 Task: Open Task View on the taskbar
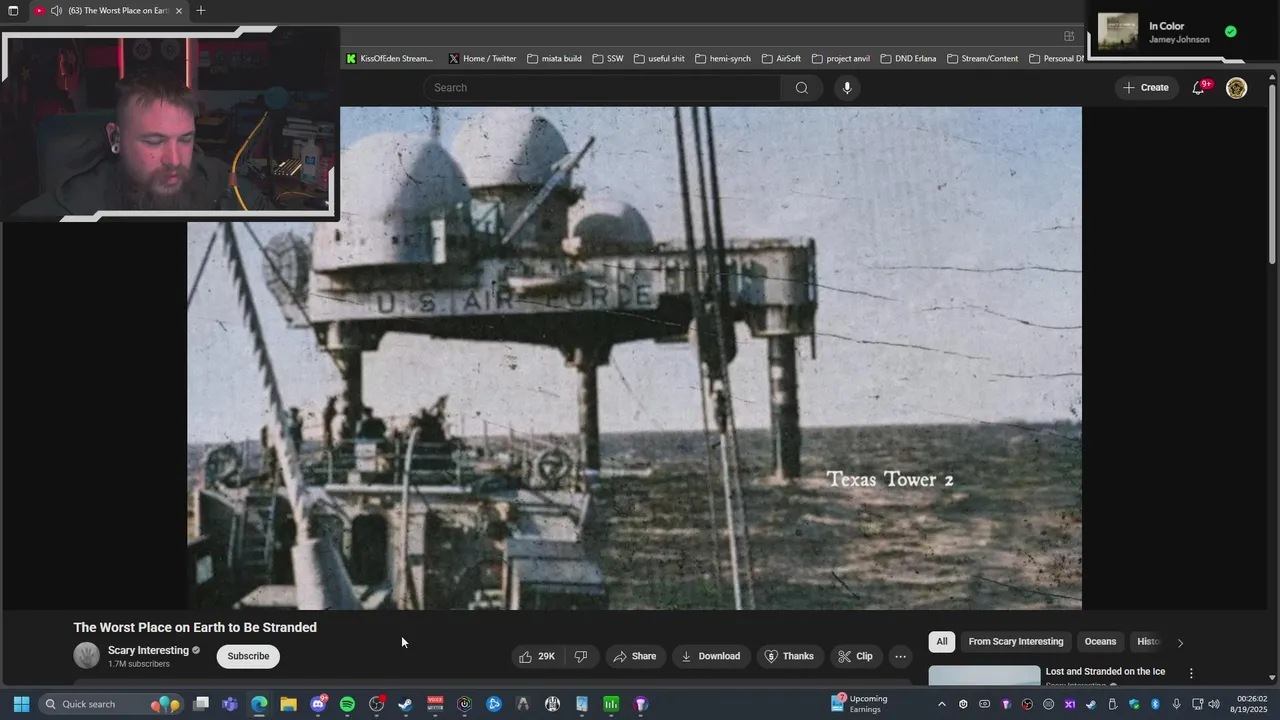click(201, 704)
